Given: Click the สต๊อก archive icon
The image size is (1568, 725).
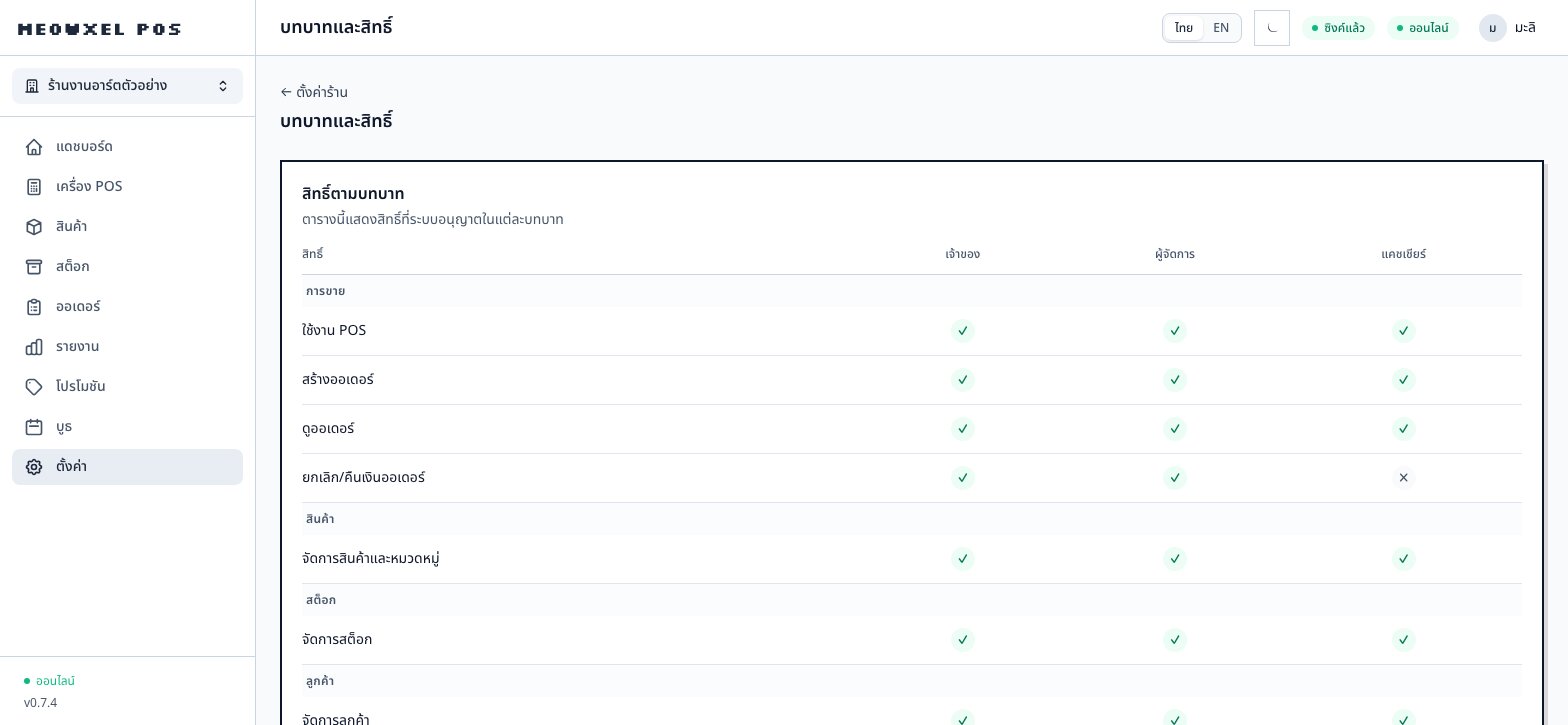Looking at the screenshot, I should click(x=34, y=267).
